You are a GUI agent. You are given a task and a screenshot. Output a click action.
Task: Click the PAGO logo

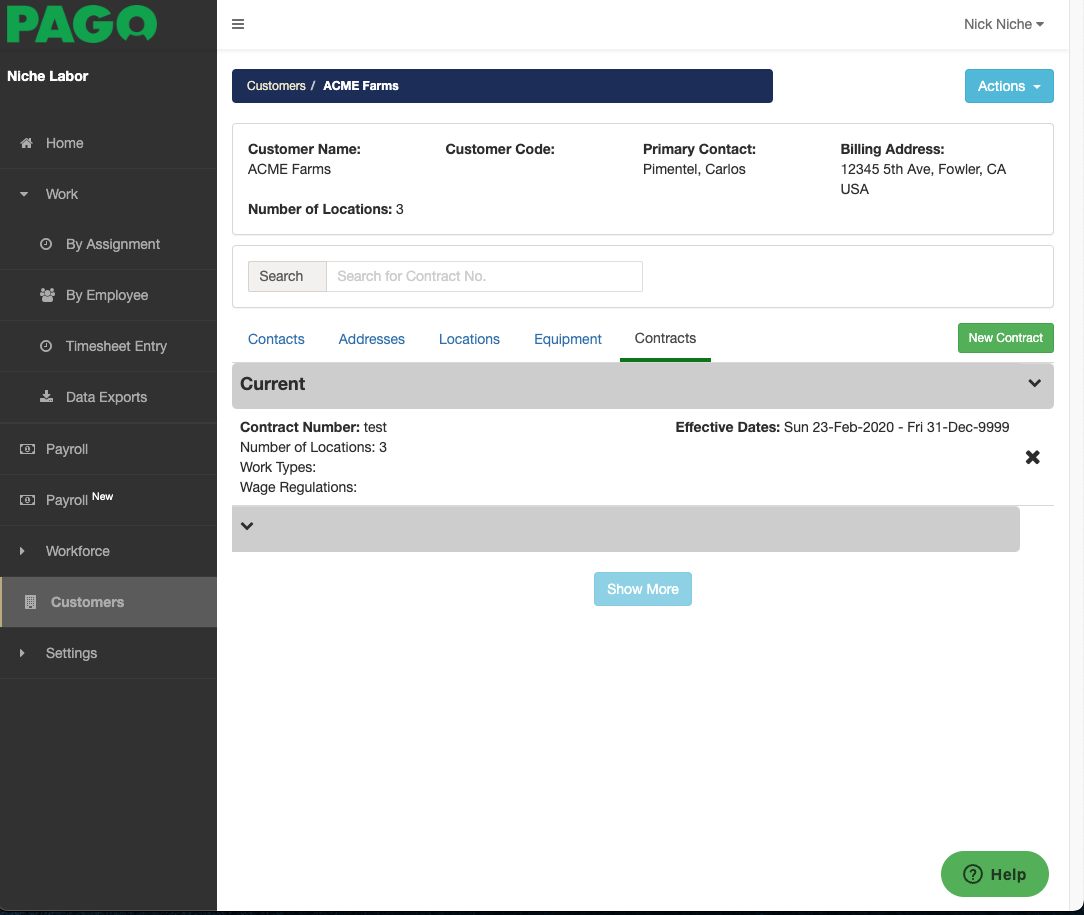click(x=82, y=25)
